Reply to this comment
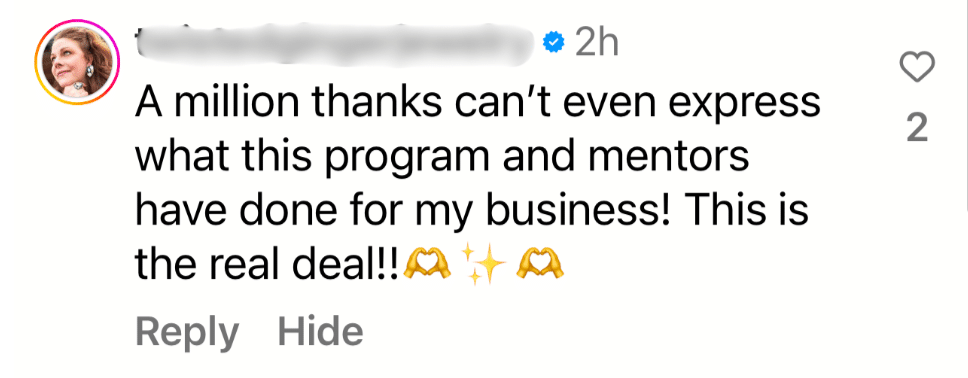The height and width of the screenshot is (378, 968). 187,334
